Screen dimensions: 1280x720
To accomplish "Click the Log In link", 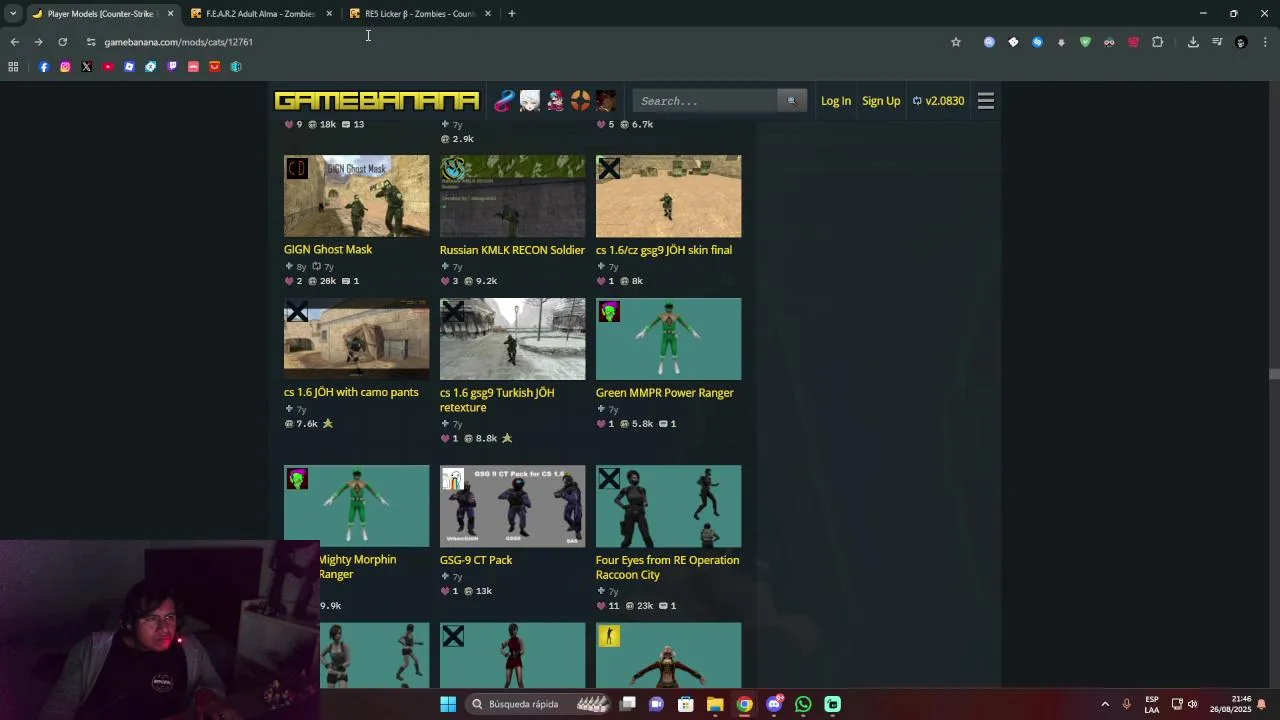I will [836, 101].
